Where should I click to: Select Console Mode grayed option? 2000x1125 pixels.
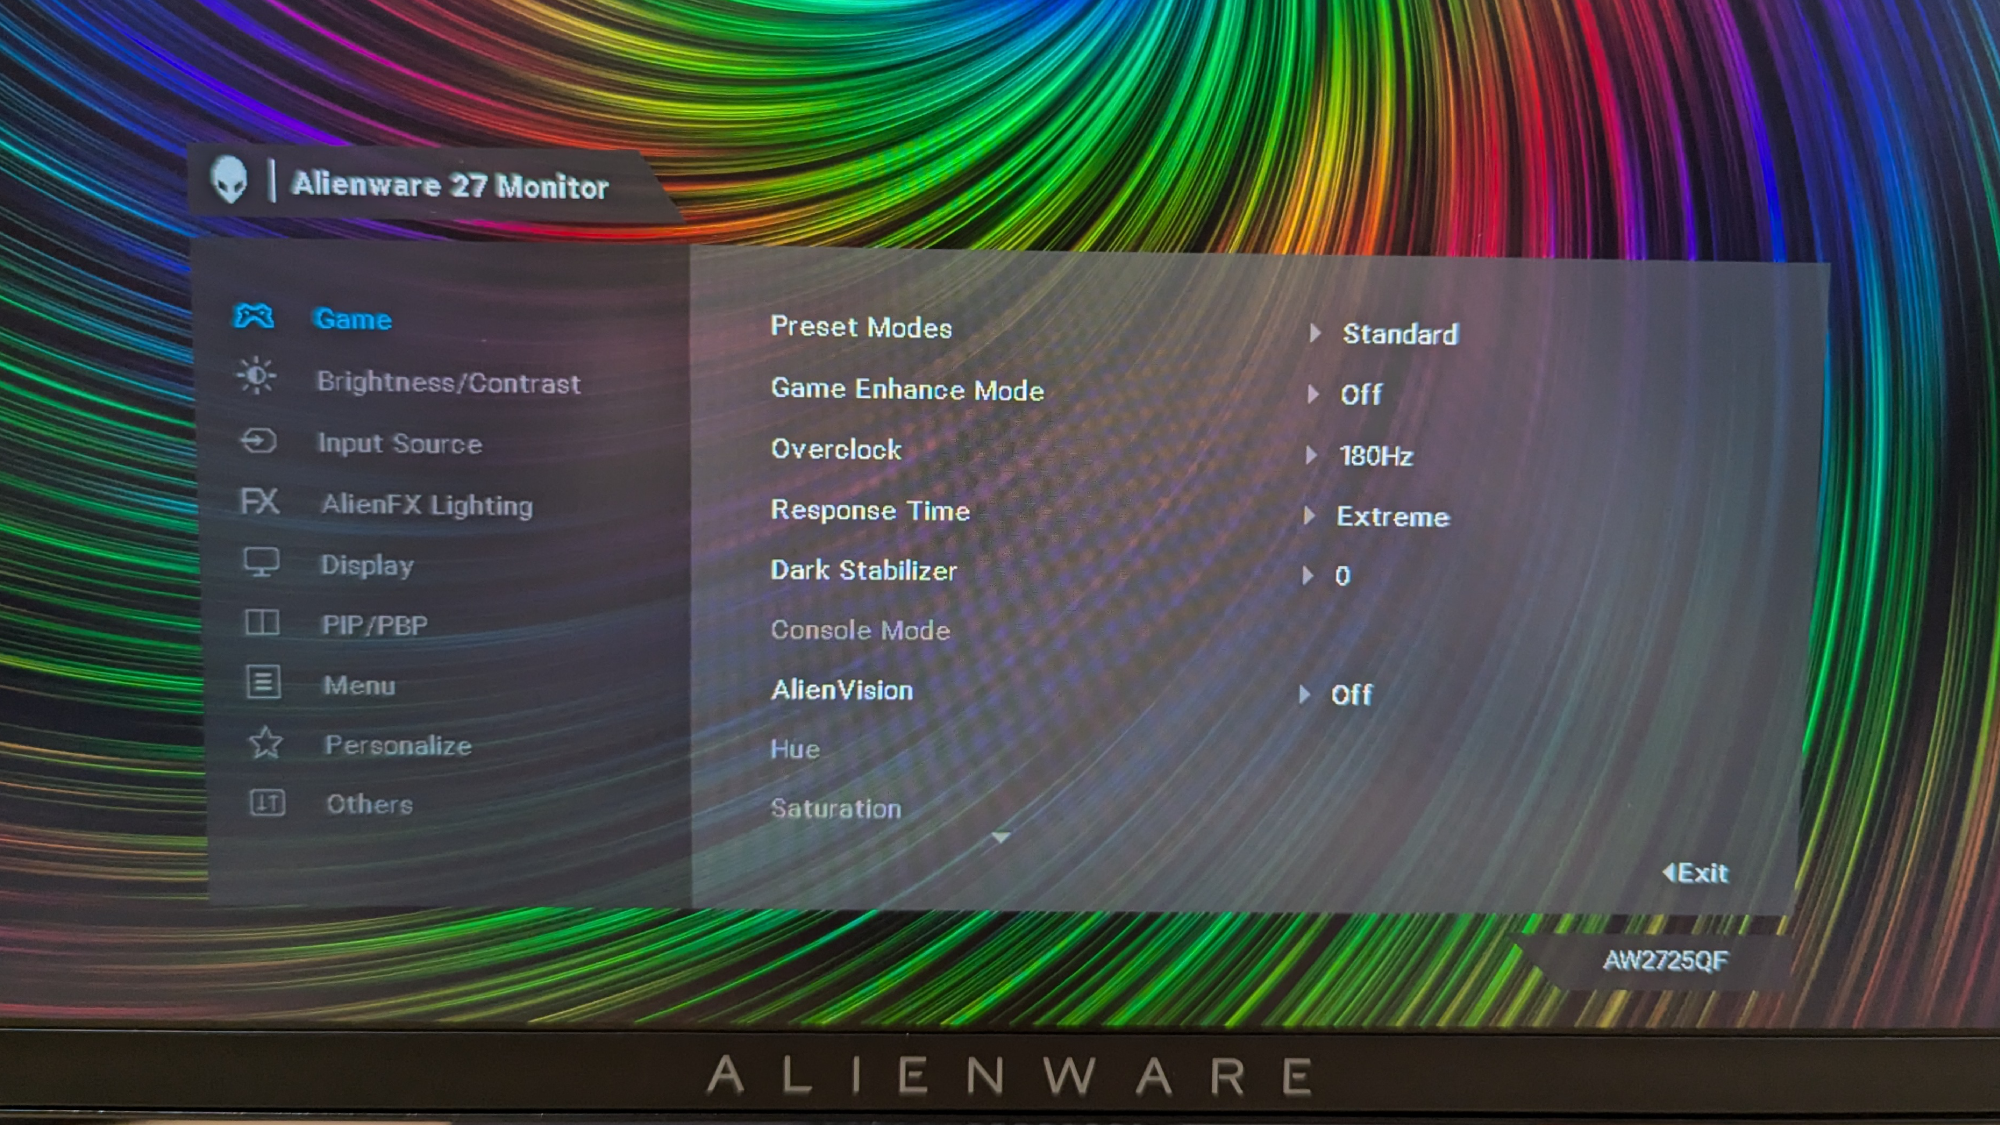click(860, 630)
